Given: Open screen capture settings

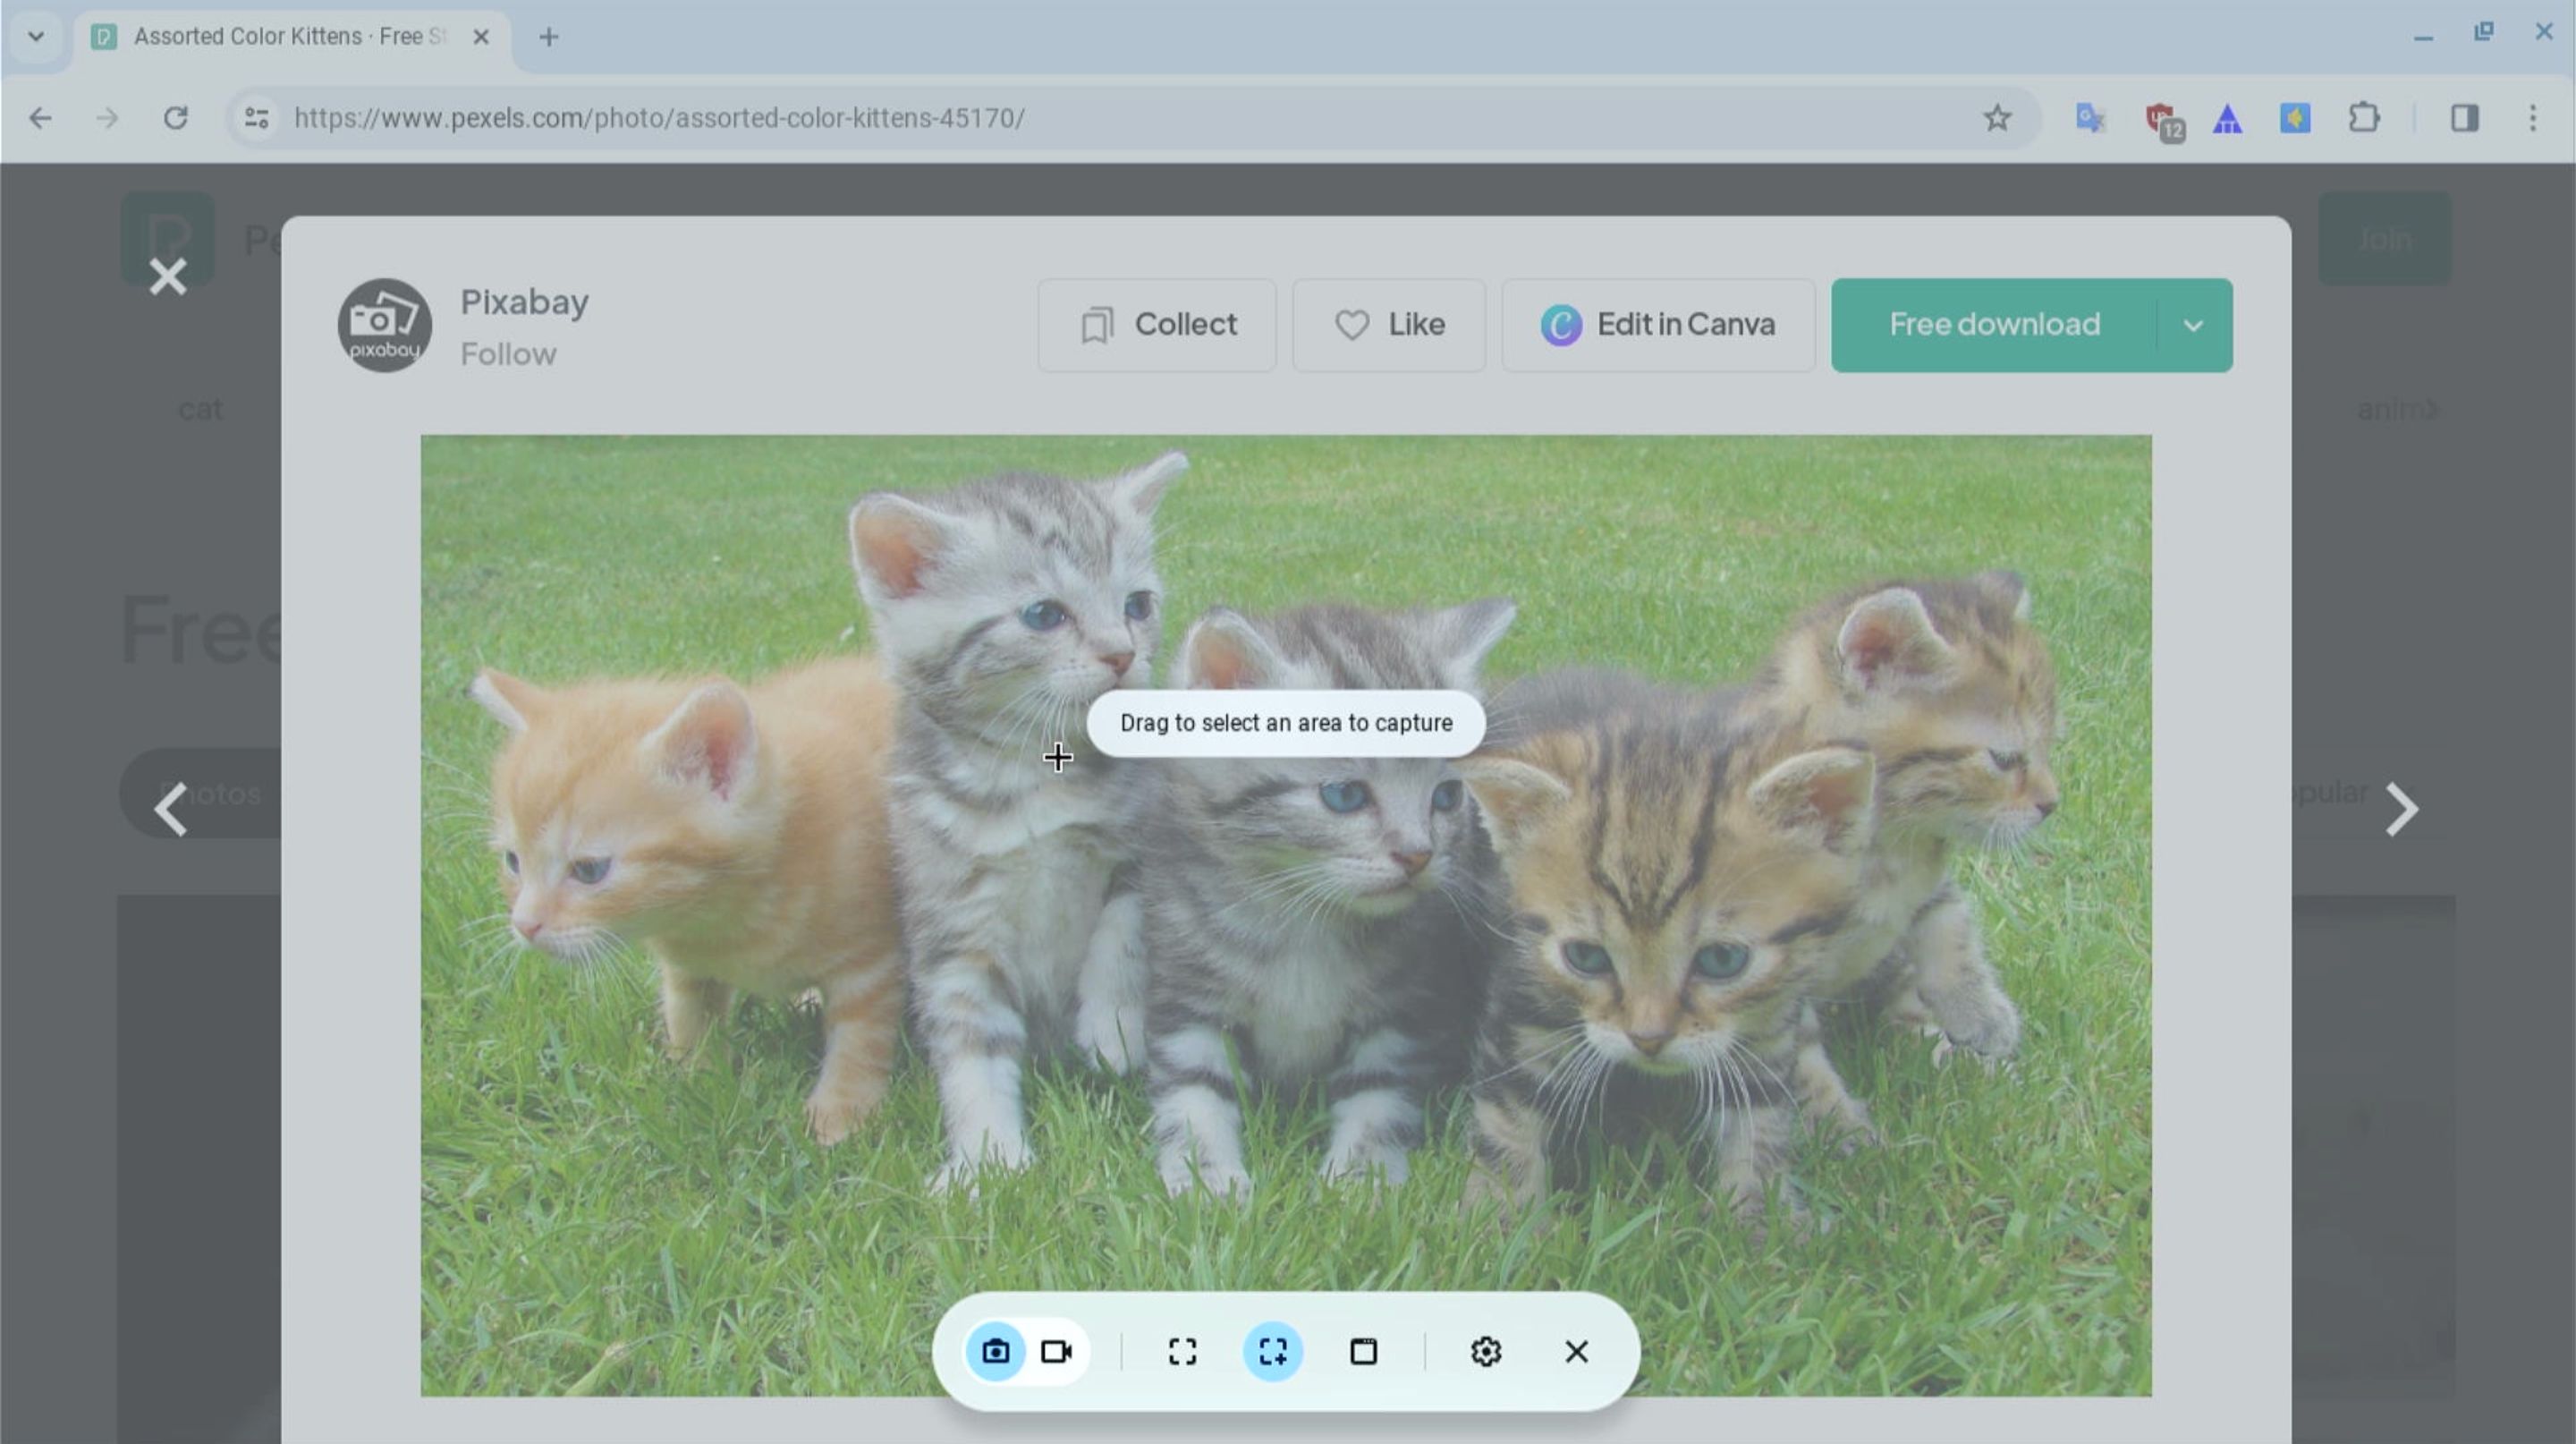Looking at the screenshot, I should click(x=1487, y=1352).
